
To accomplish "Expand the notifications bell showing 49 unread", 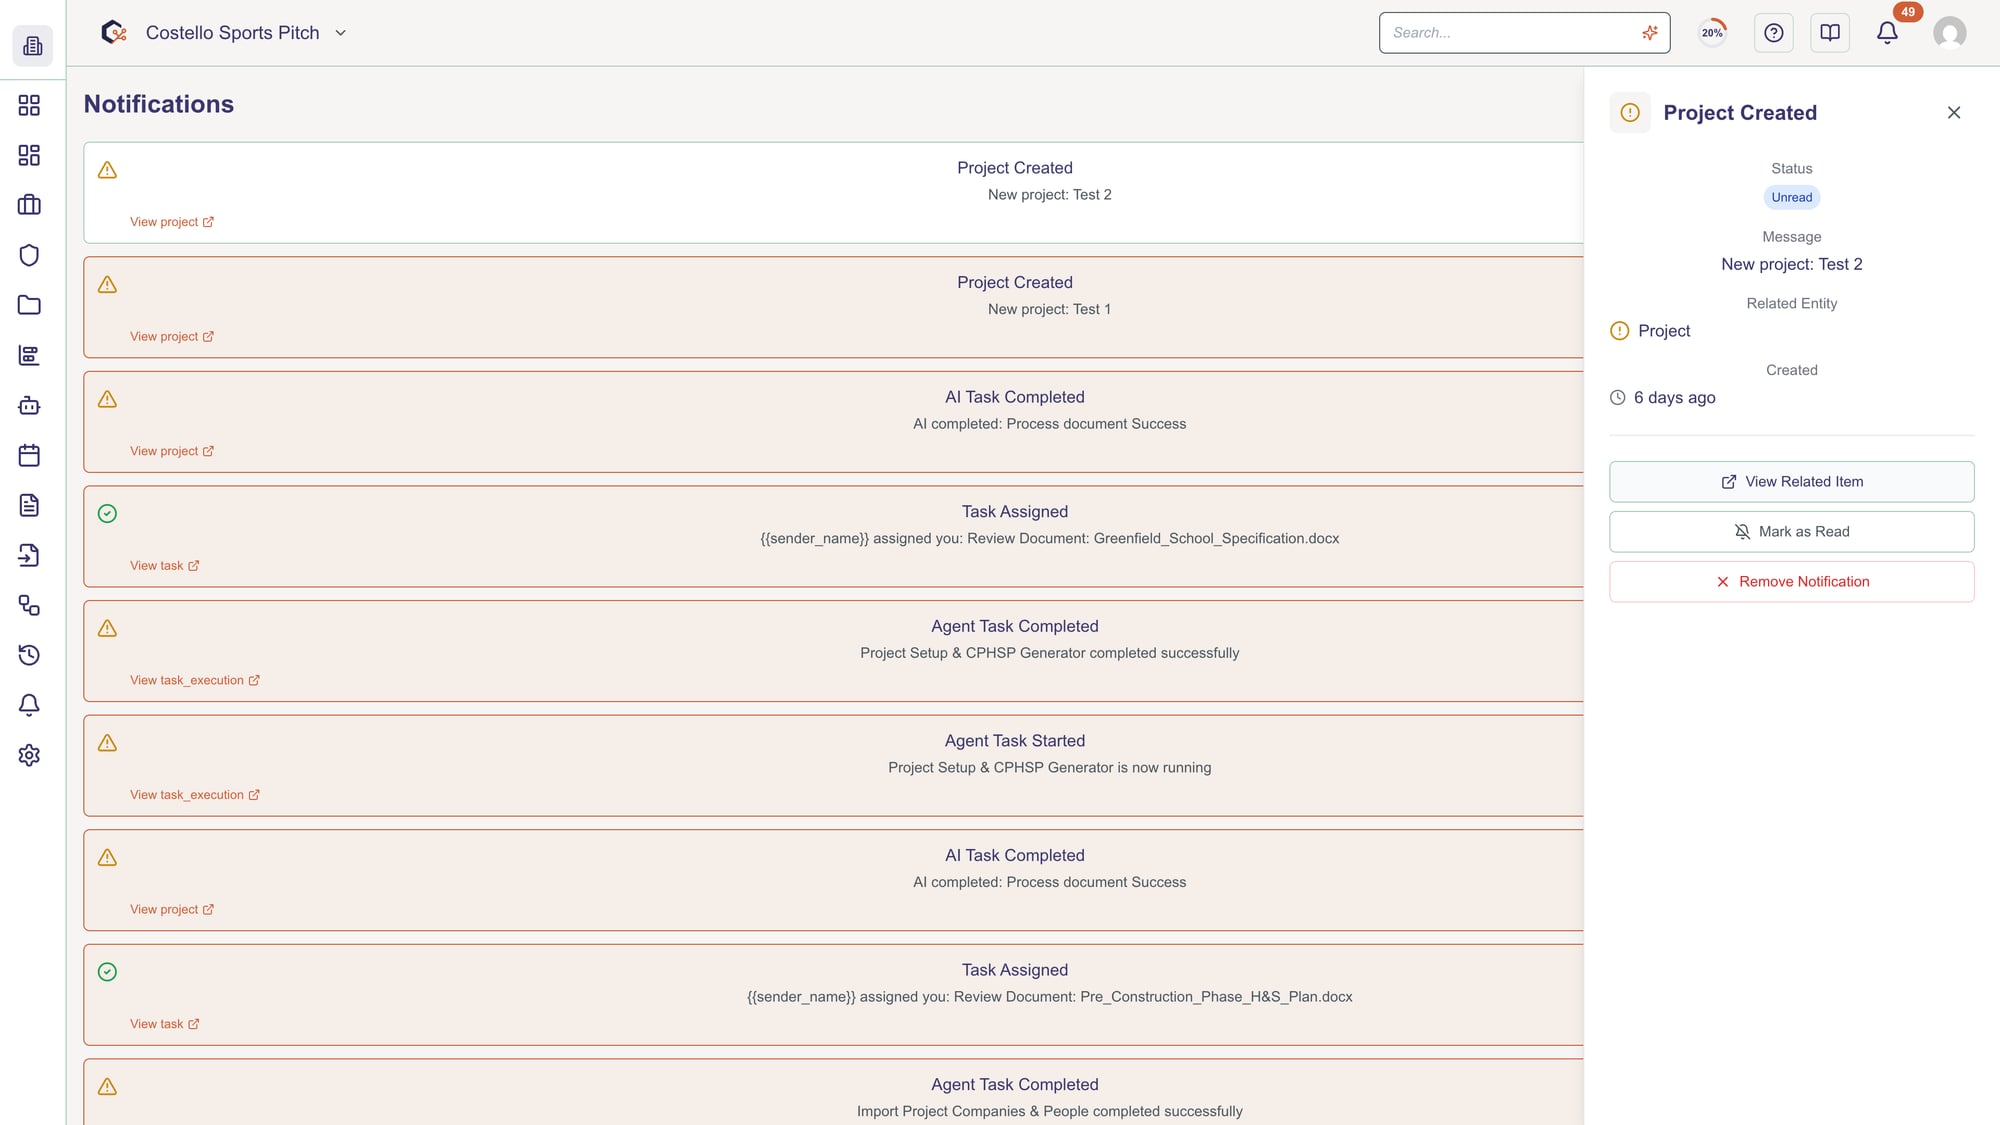I will click(x=1887, y=32).
